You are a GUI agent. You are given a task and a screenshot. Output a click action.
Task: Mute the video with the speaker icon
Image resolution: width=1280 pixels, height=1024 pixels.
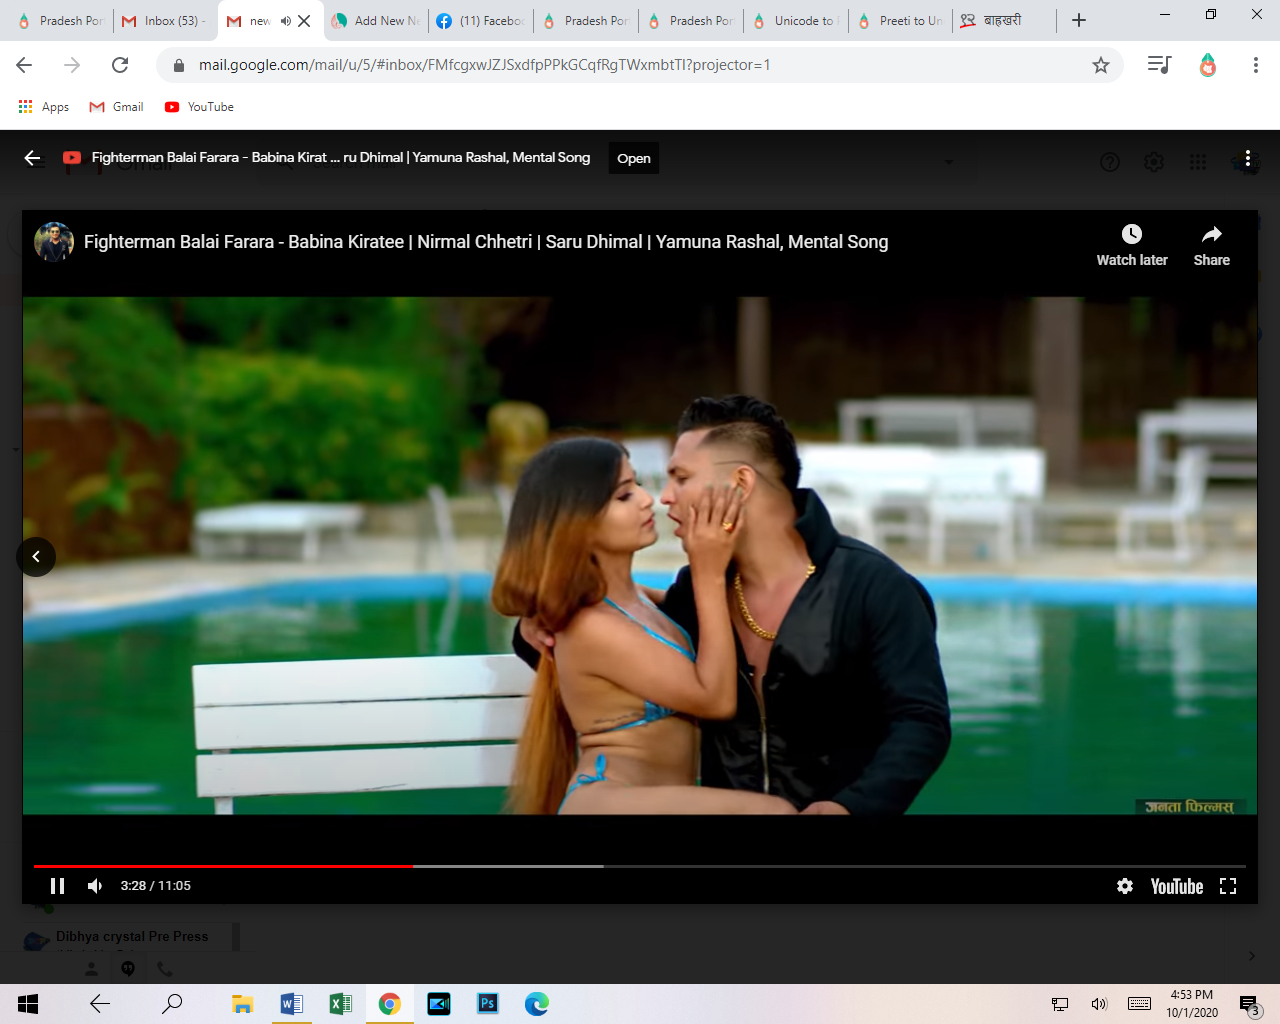pyautogui.click(x=95, y=886)
